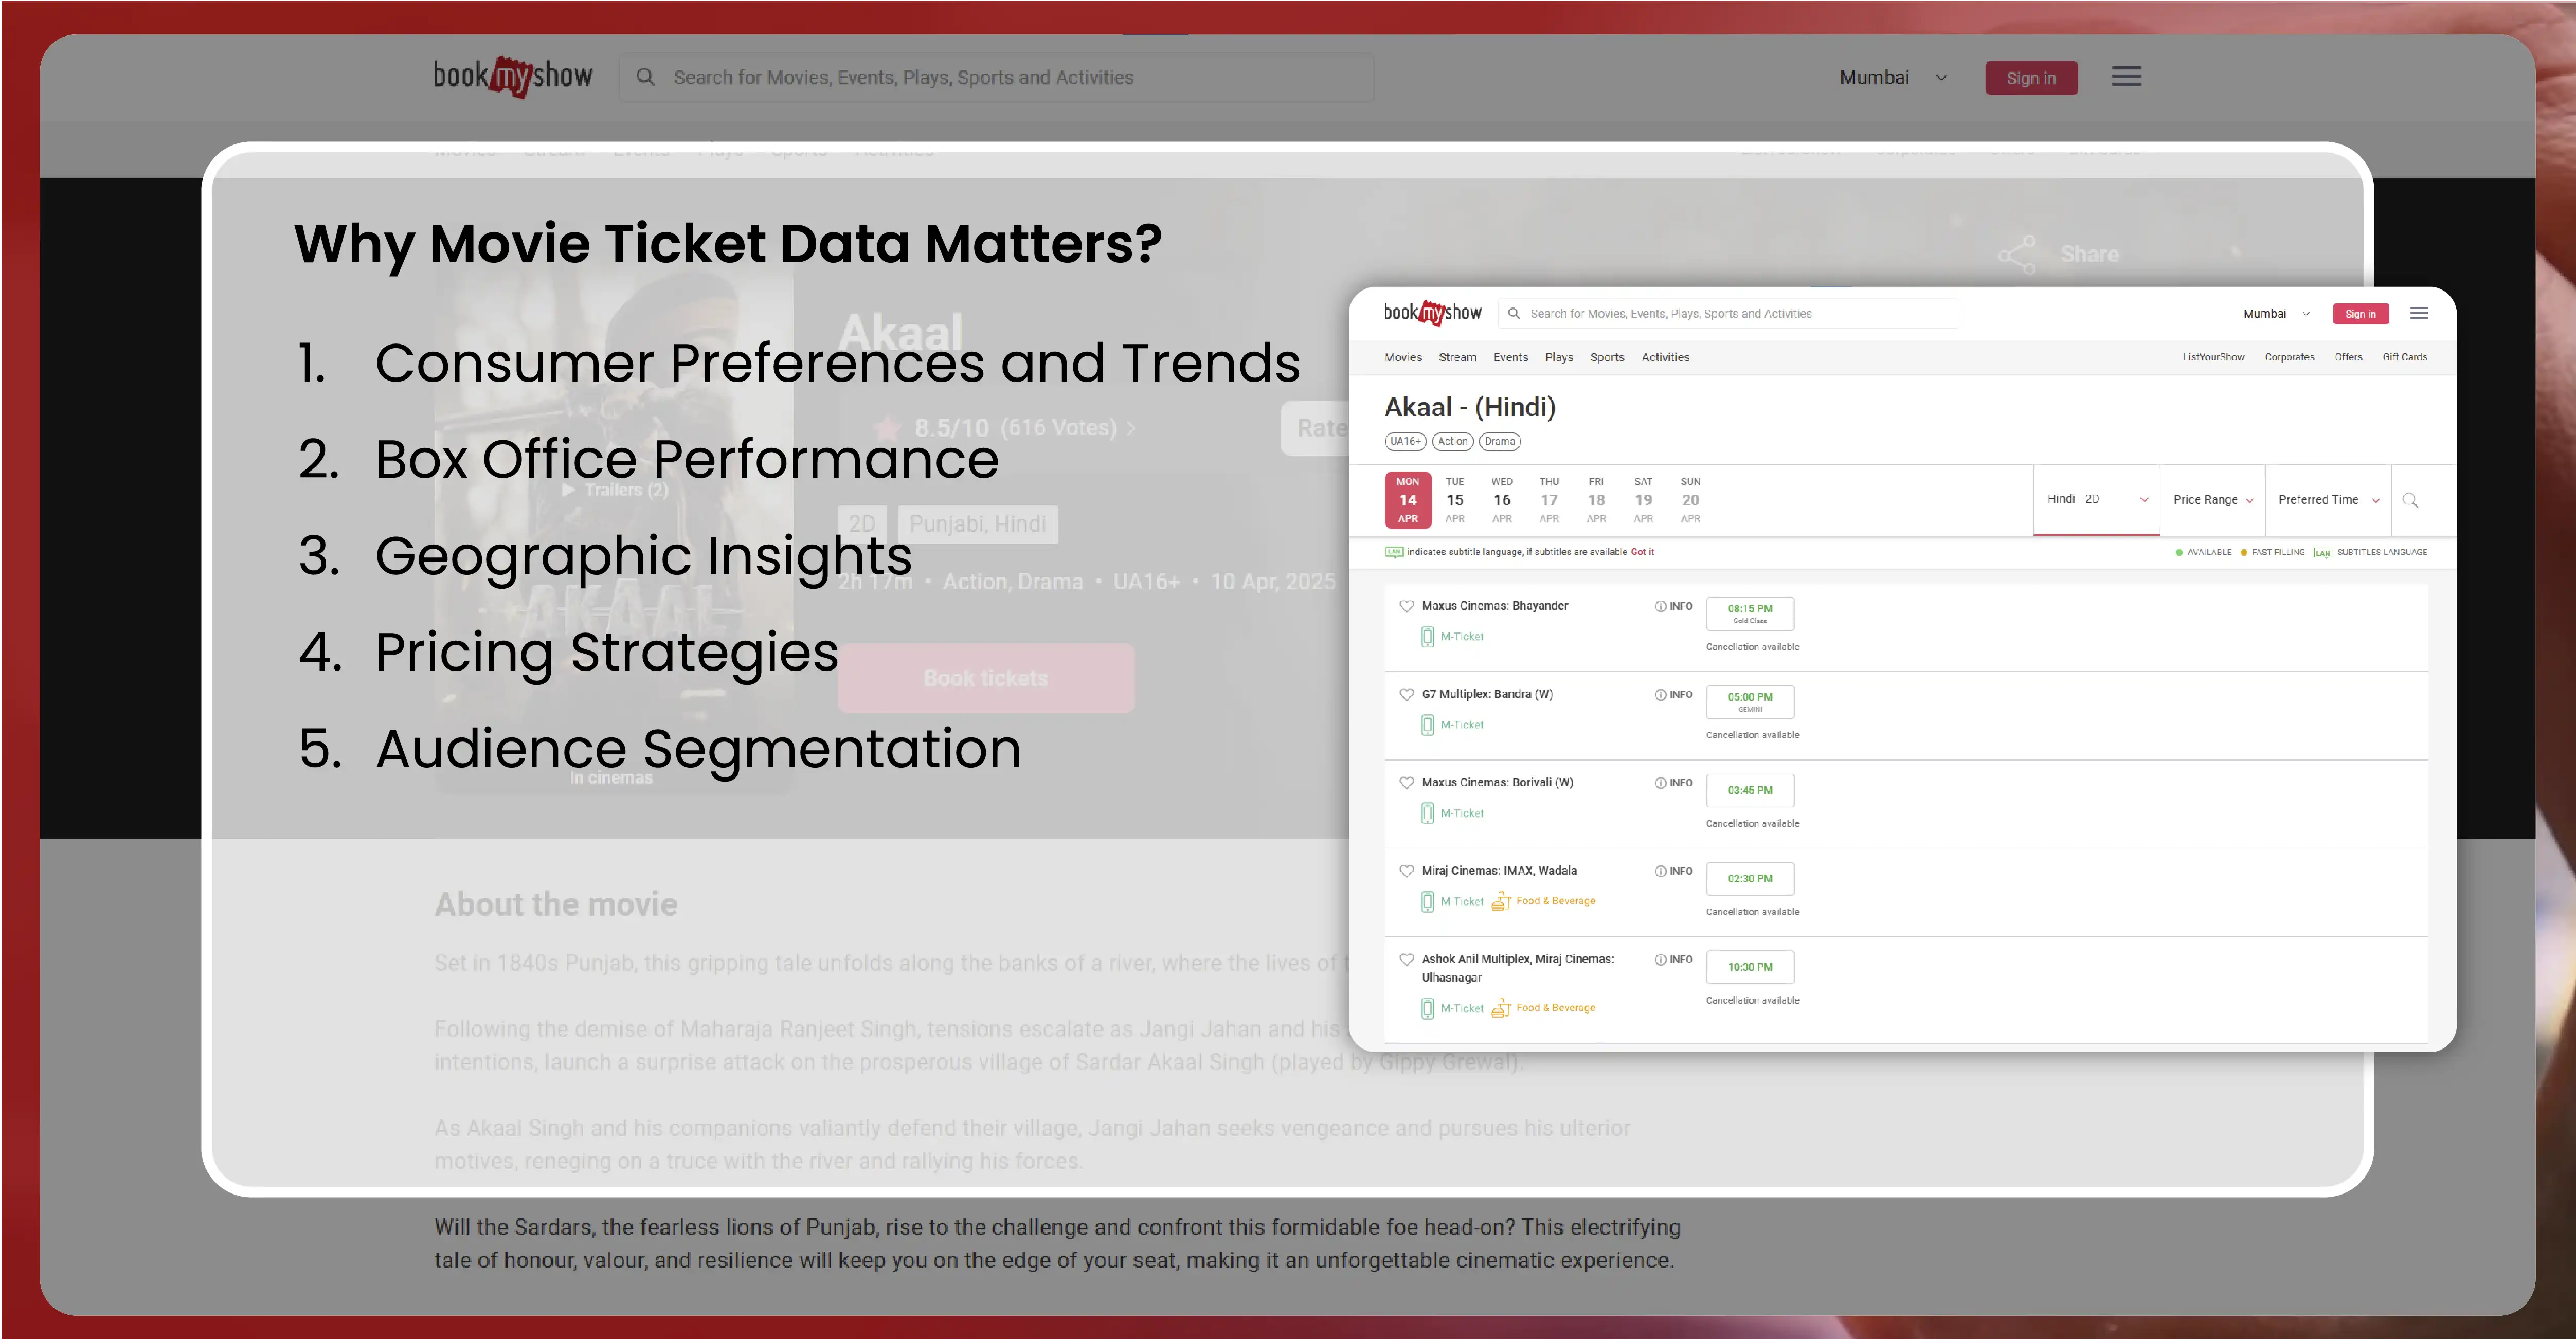Click the M-Ticket phone icon for Maxus Bhayander
Screen dimensions: 2576x1339
1427,636
